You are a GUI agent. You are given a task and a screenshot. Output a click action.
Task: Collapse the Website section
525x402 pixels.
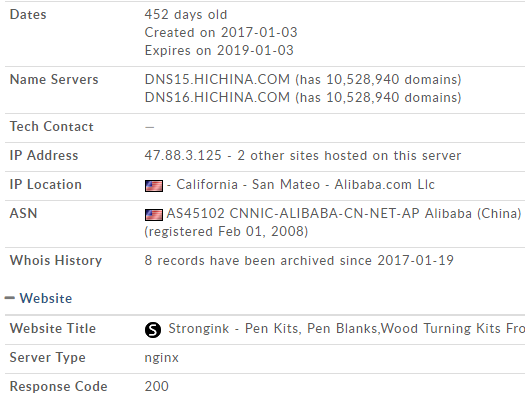[10, 298]
